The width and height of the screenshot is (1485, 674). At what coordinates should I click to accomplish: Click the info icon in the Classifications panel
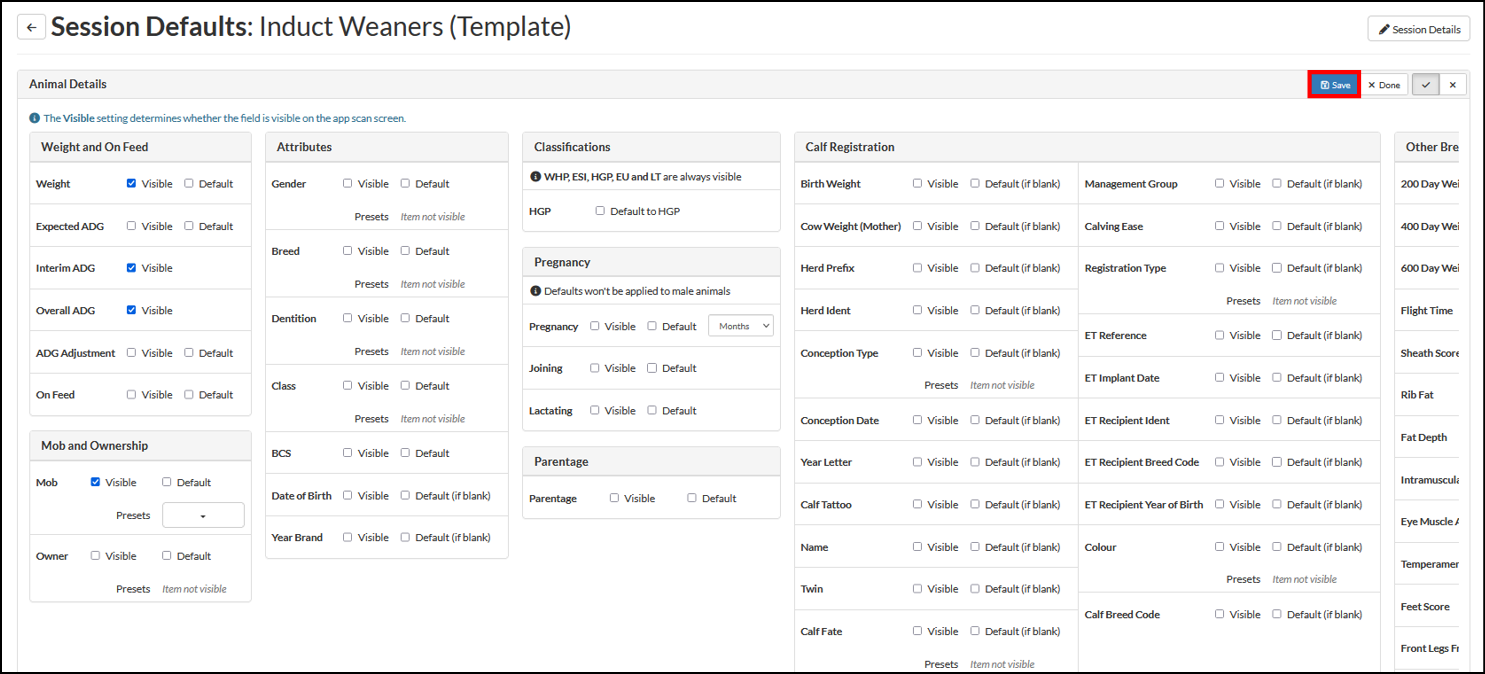point(534,178)
